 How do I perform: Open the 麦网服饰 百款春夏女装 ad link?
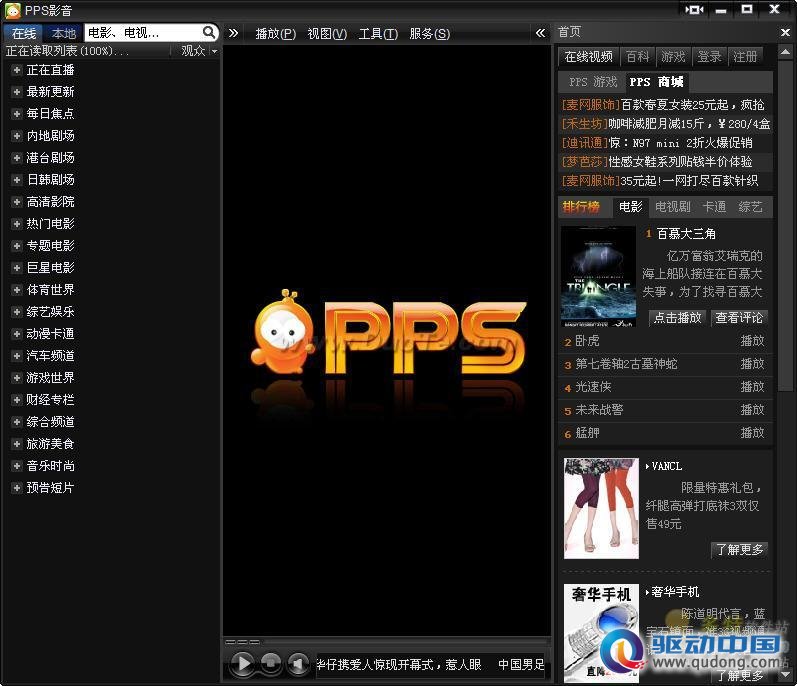coord(663,105)
